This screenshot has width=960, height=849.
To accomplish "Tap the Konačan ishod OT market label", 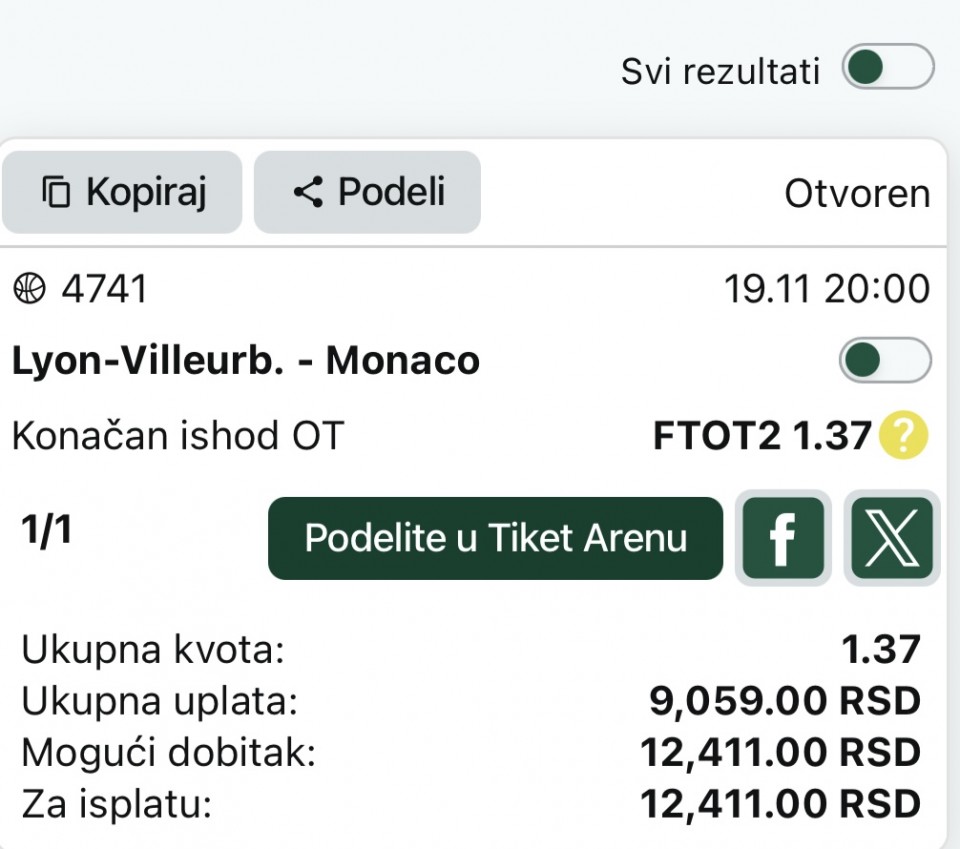I will [177, 436].
